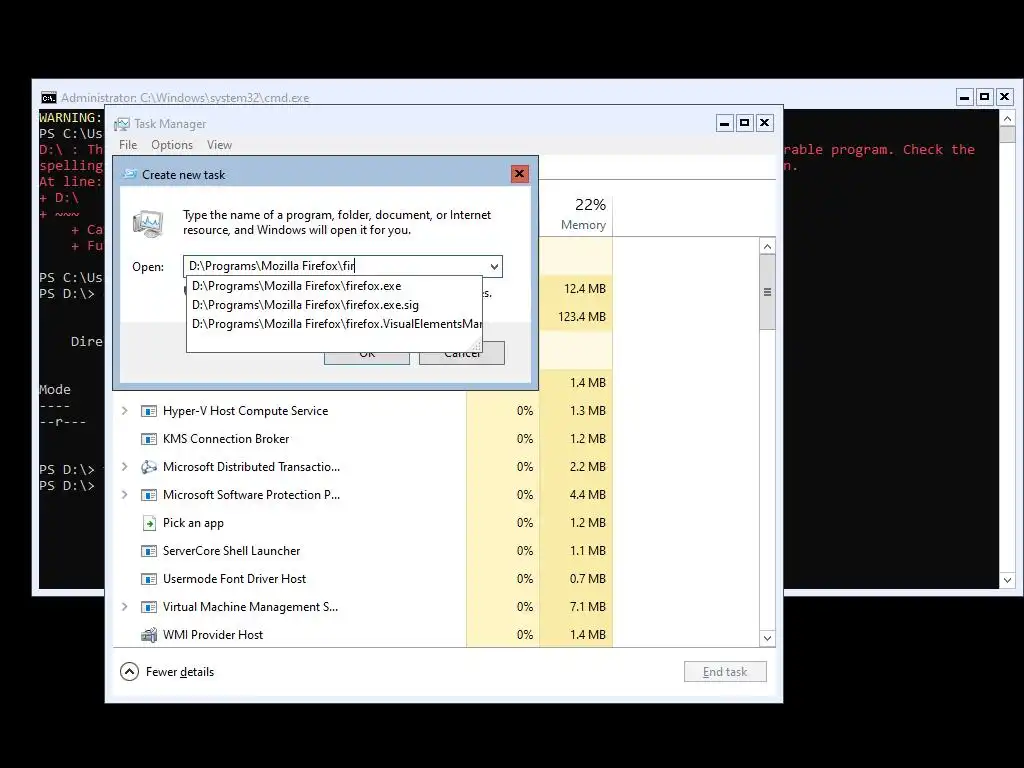The height and width of the screenshot is (768, 1024).
Task: Minimize the cmd.exe Administrator window
Action: (x=965, y=97)
